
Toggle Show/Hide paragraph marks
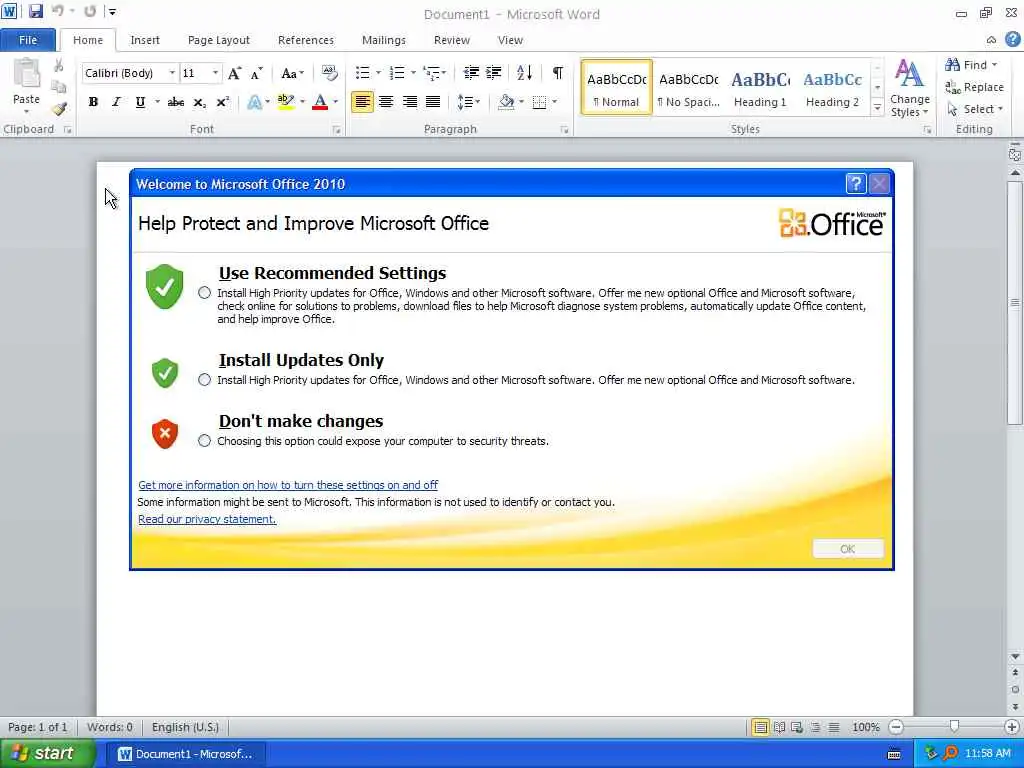pyautogui.click(x=558, y=72)
